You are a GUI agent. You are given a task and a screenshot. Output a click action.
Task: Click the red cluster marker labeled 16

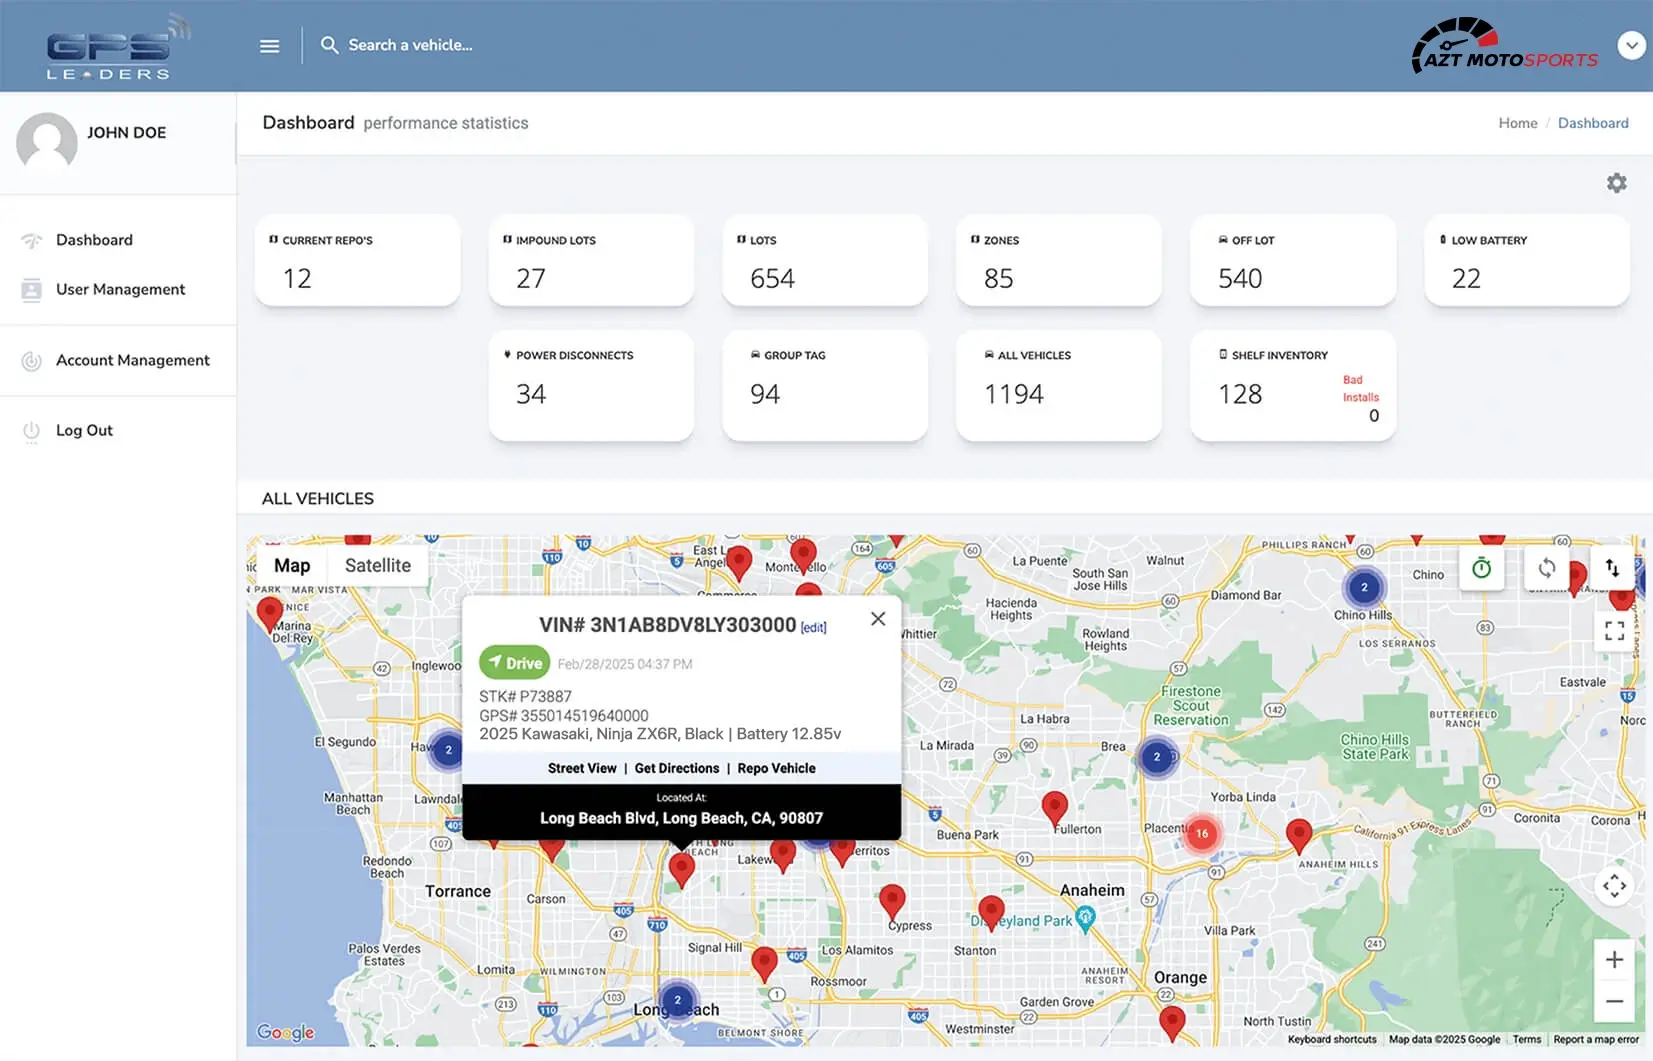(x=1201, y=833)
